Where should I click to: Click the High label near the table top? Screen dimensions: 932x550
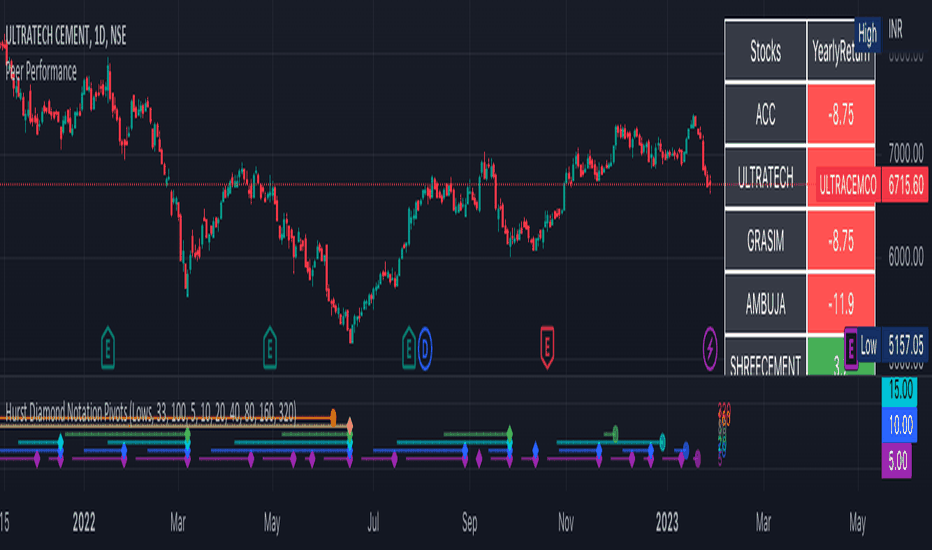[867, 34]
